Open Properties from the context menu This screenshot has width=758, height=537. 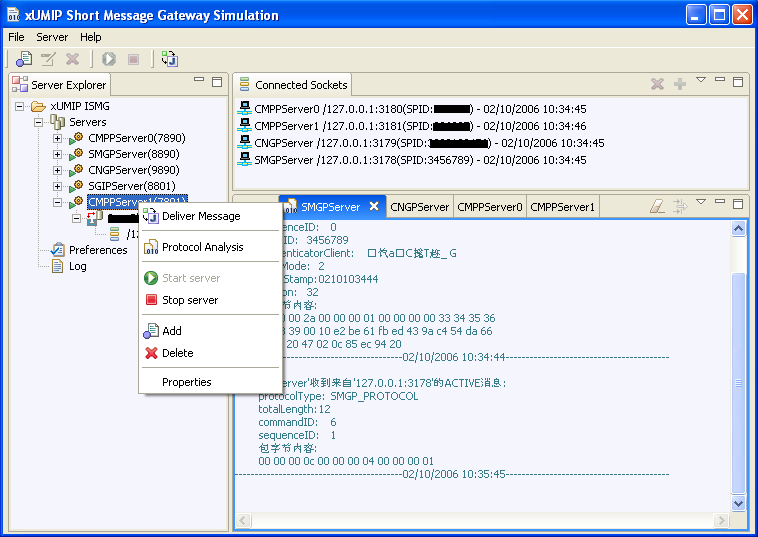210,382
